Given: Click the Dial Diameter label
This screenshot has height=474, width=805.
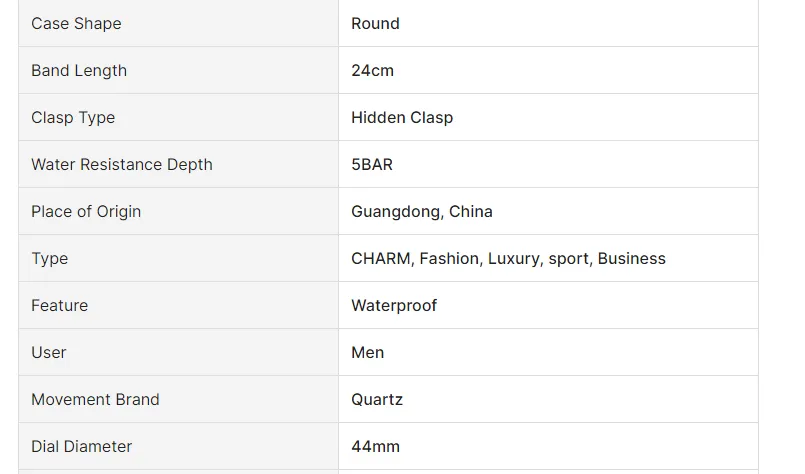Looking at the screenshot, I should pos(82,446).
